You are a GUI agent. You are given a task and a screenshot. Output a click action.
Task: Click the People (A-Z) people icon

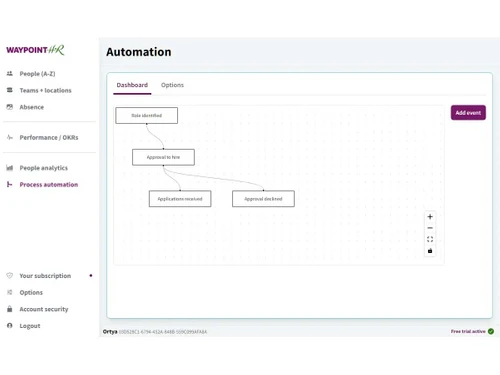[10, 73]
